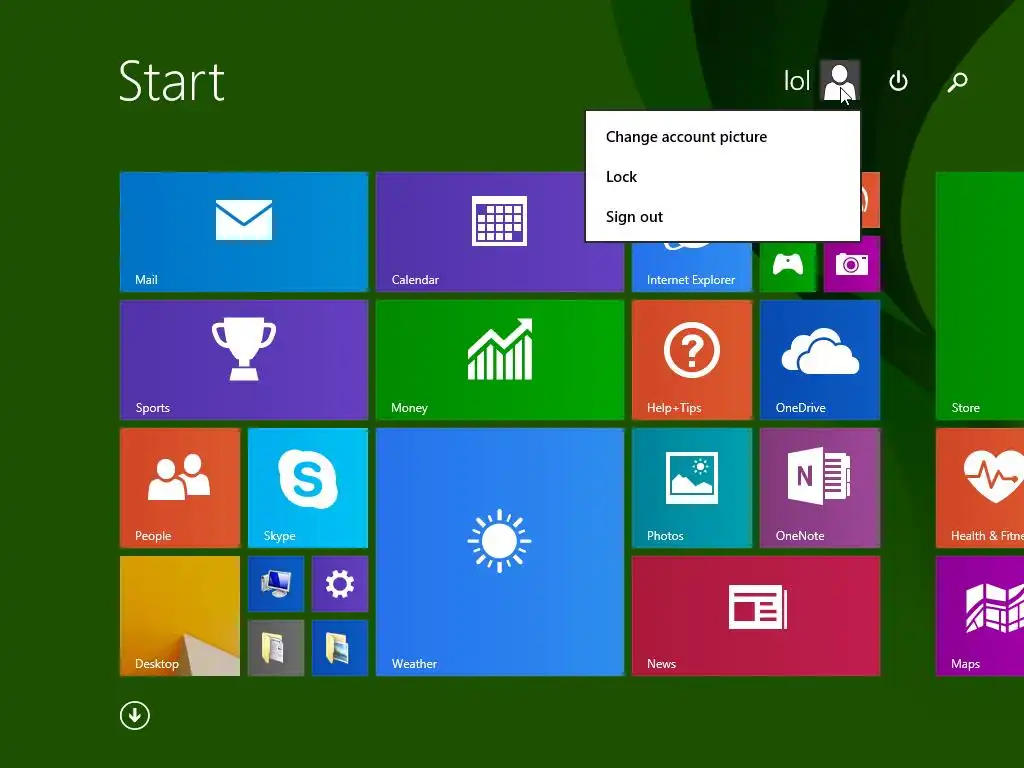Open the Documents folder tile on gray

(276, 648)
